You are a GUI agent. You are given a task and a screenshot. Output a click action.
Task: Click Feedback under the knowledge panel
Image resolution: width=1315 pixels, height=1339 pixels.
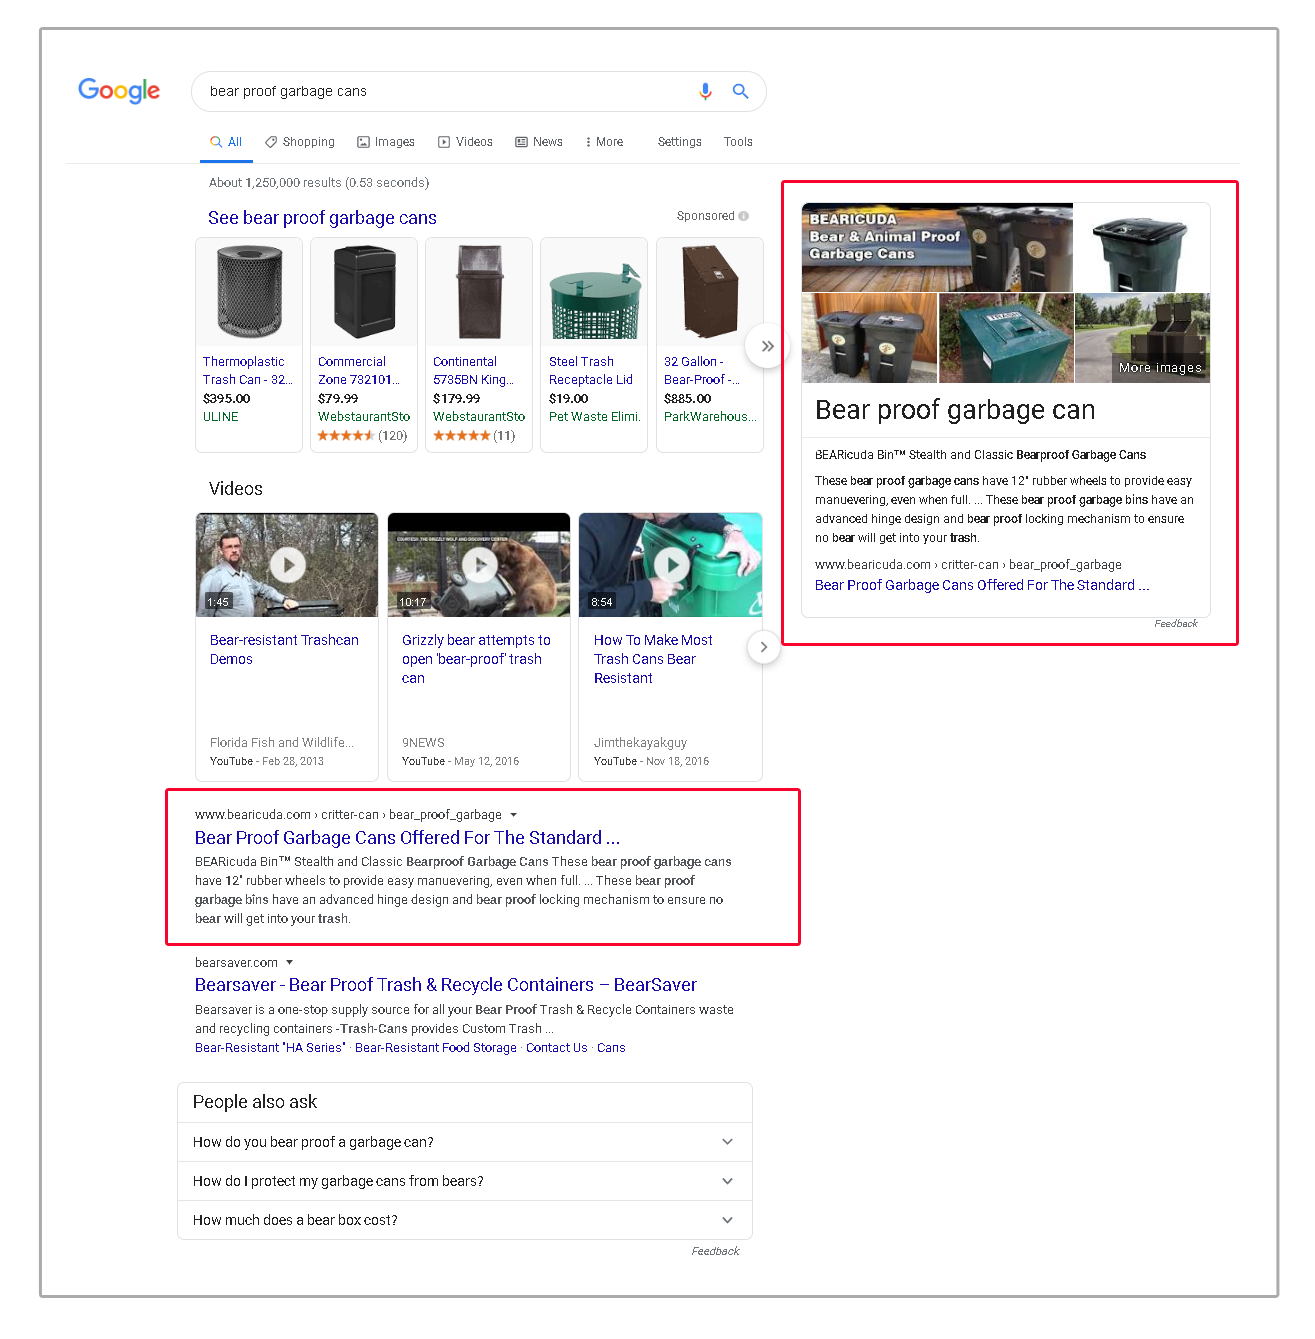pos(1176,624)
